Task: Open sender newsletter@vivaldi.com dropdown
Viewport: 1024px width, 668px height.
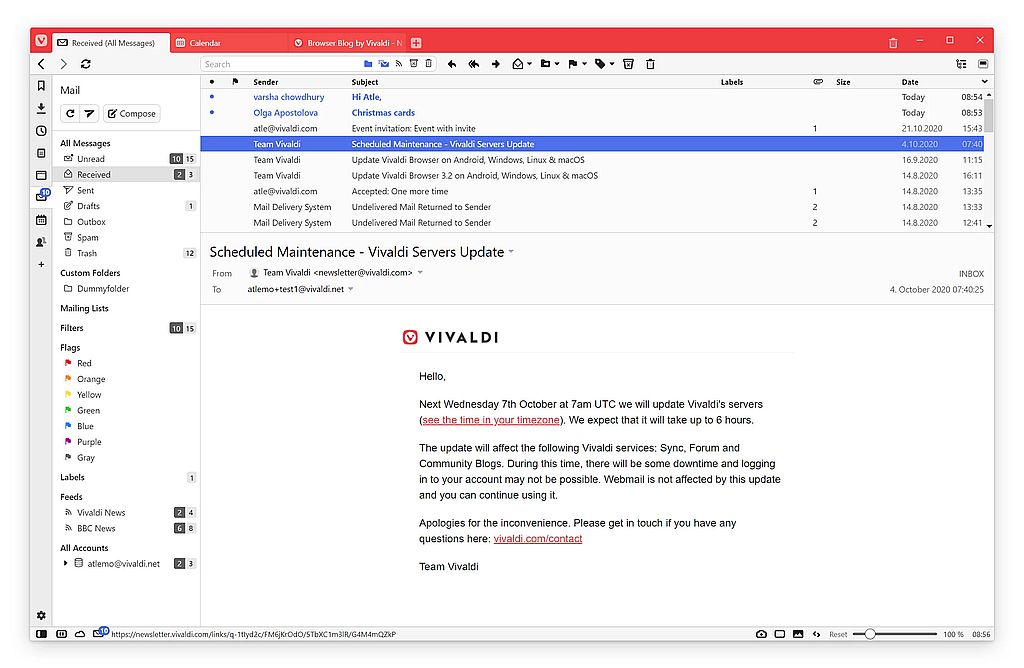Action: (x=420, y=273)
